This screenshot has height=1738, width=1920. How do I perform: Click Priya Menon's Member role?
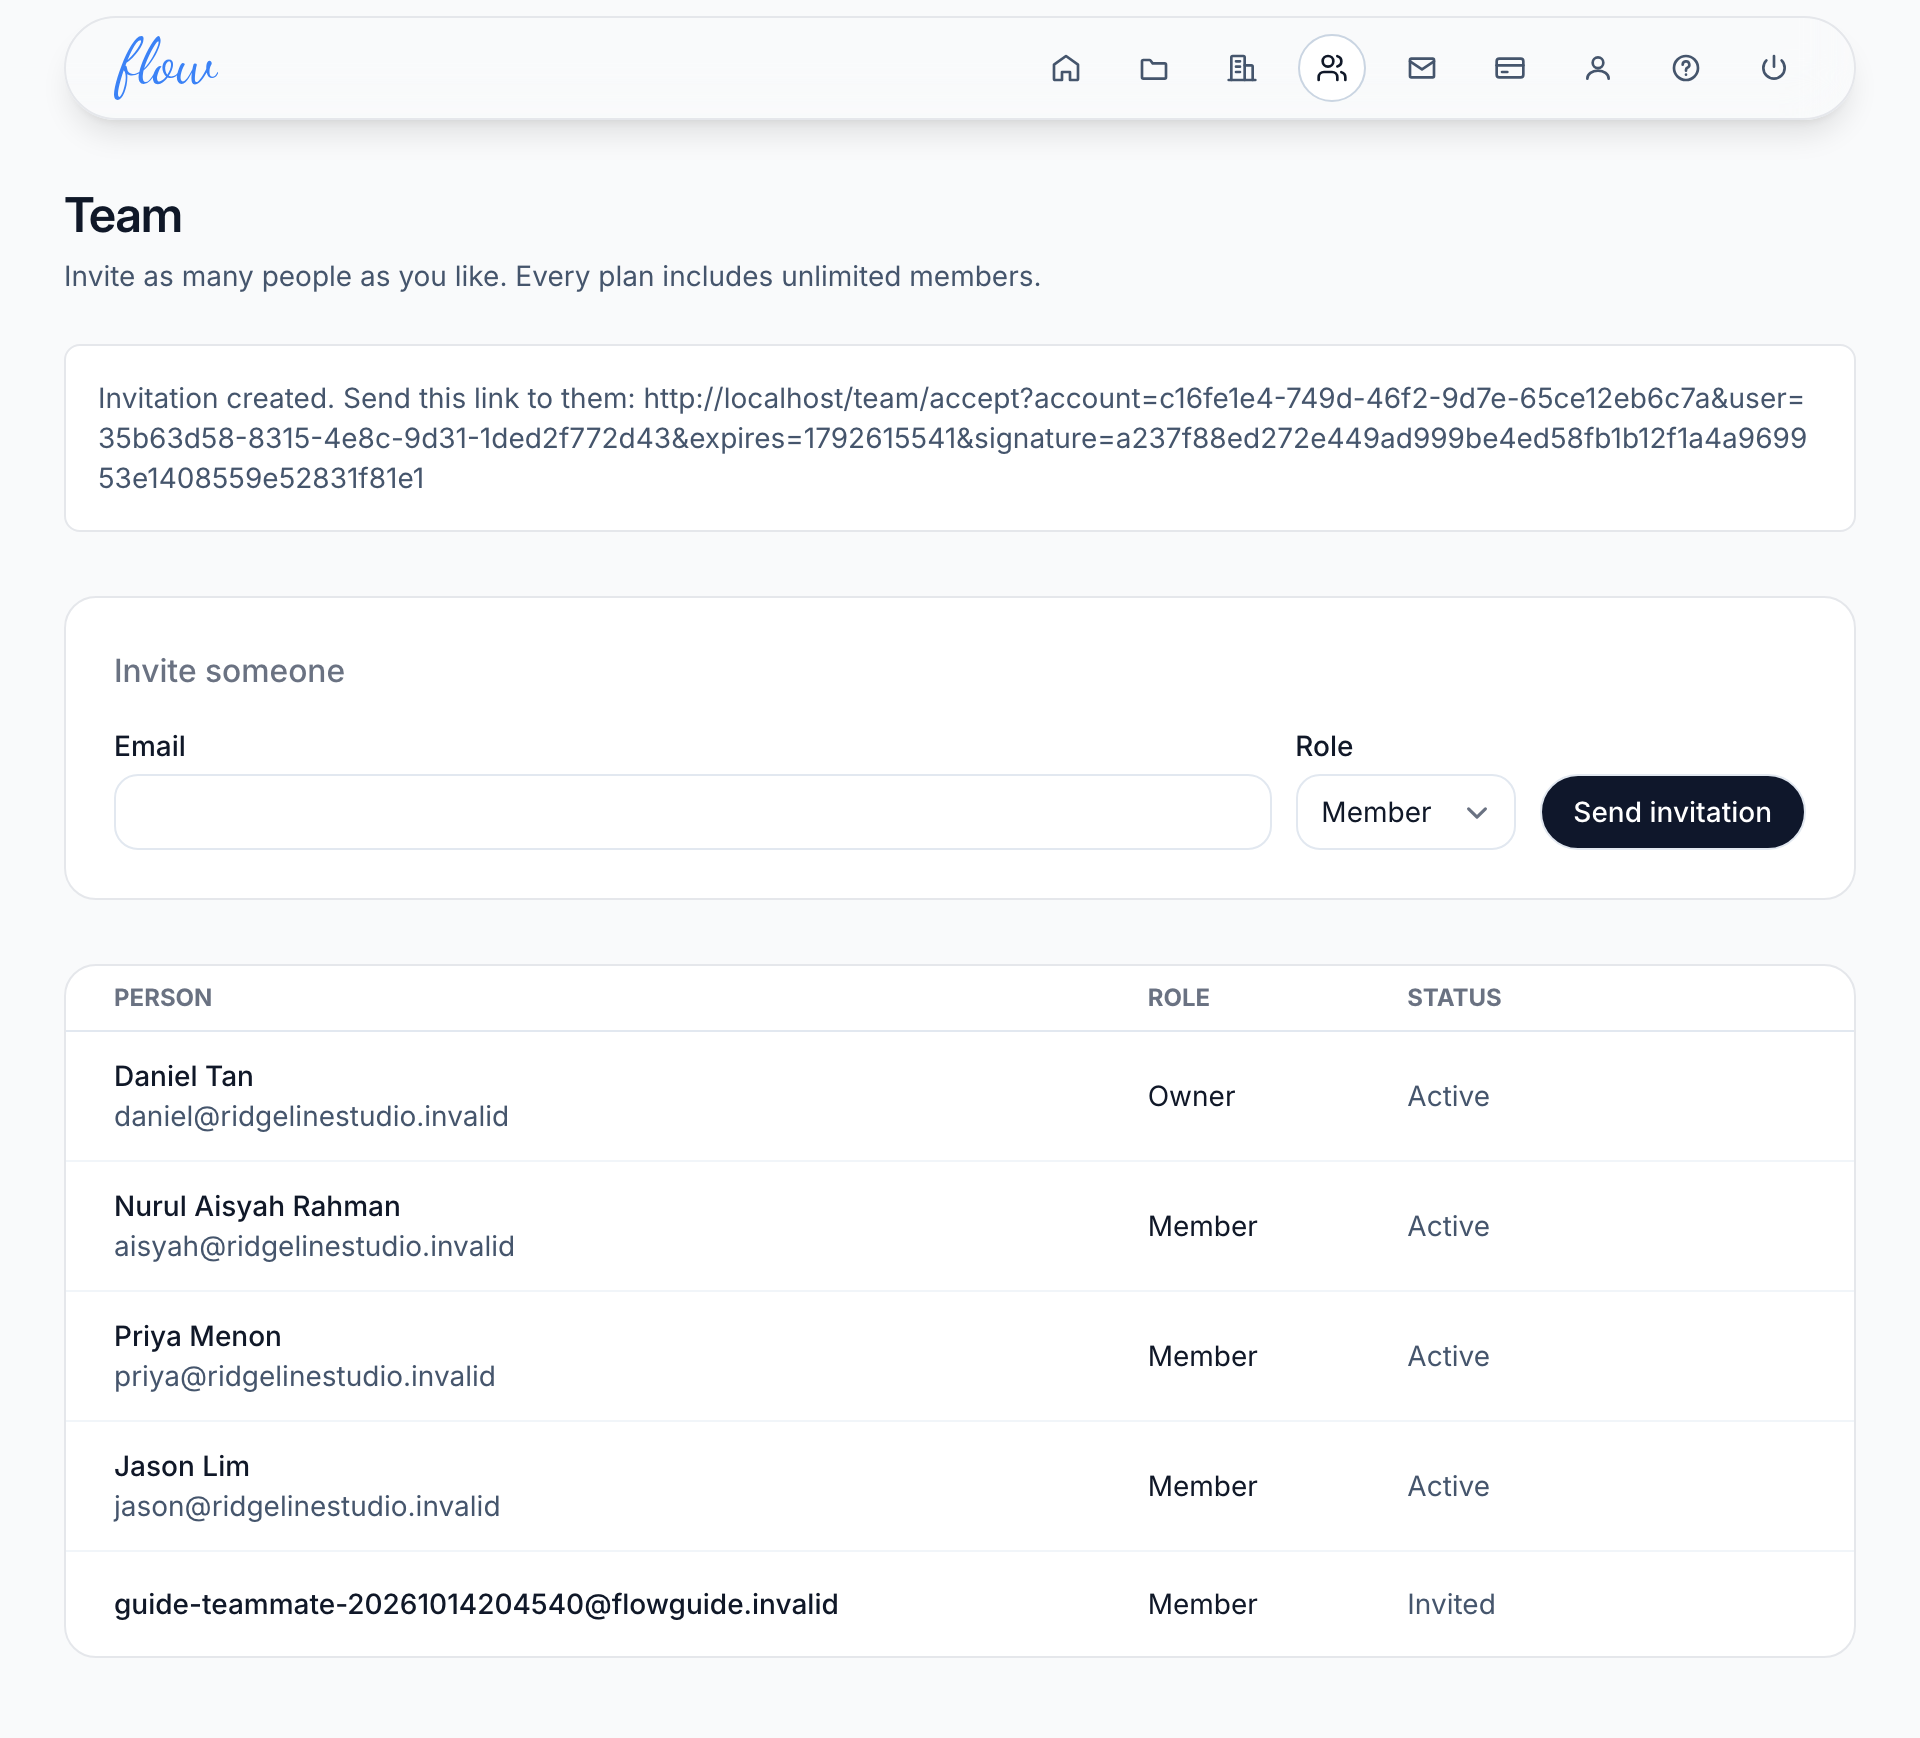1202,1356
